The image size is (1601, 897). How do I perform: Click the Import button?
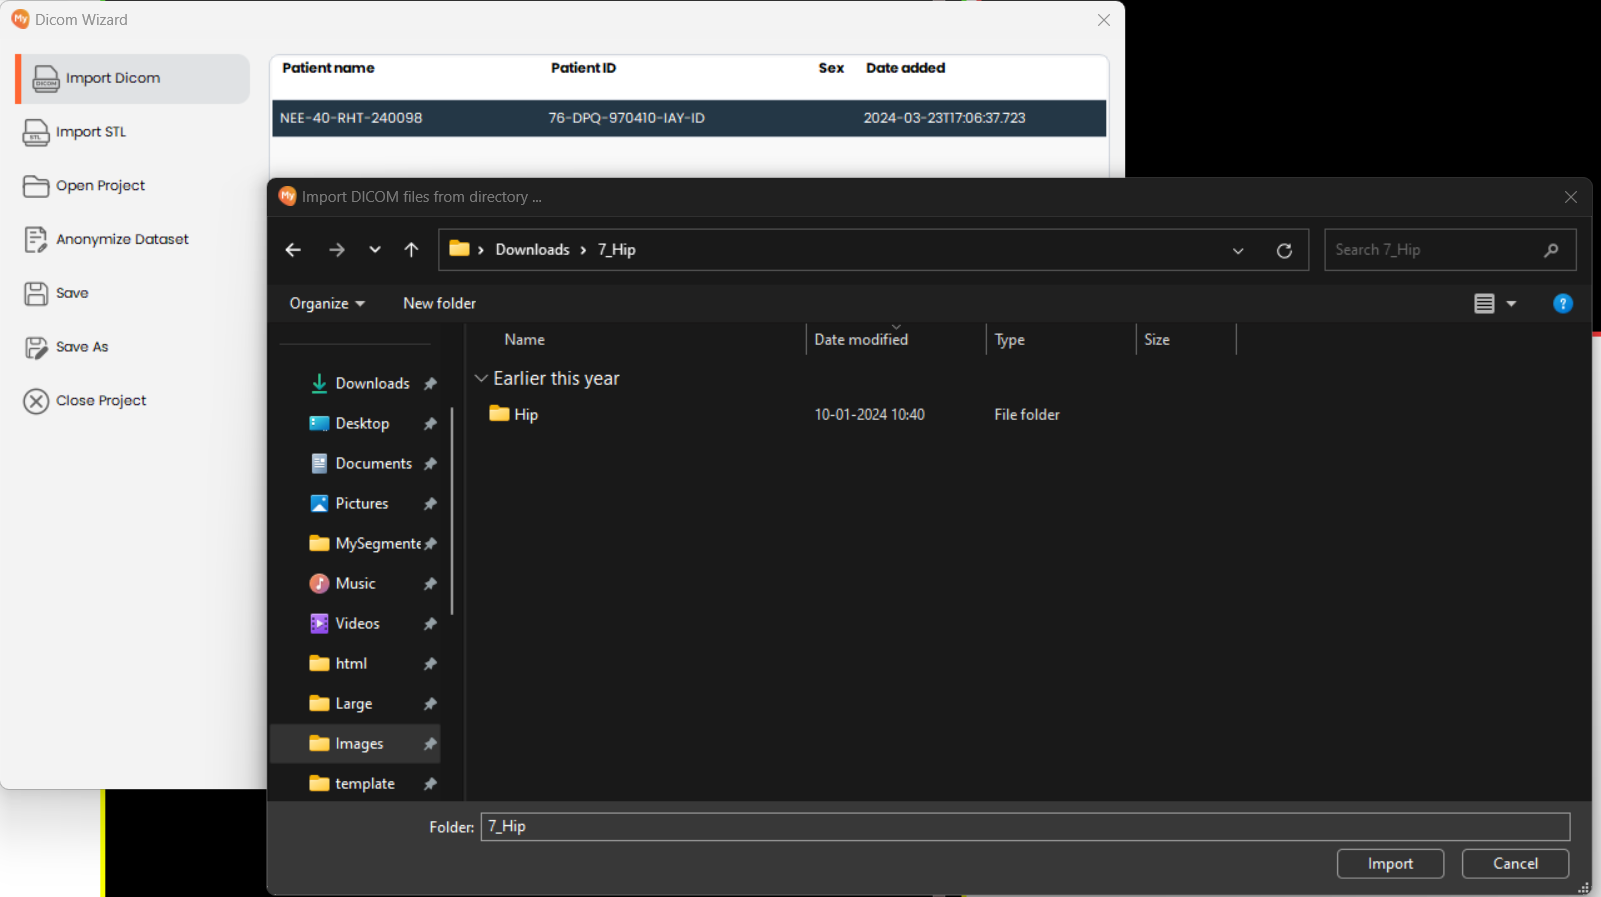tap(1390, 864)
